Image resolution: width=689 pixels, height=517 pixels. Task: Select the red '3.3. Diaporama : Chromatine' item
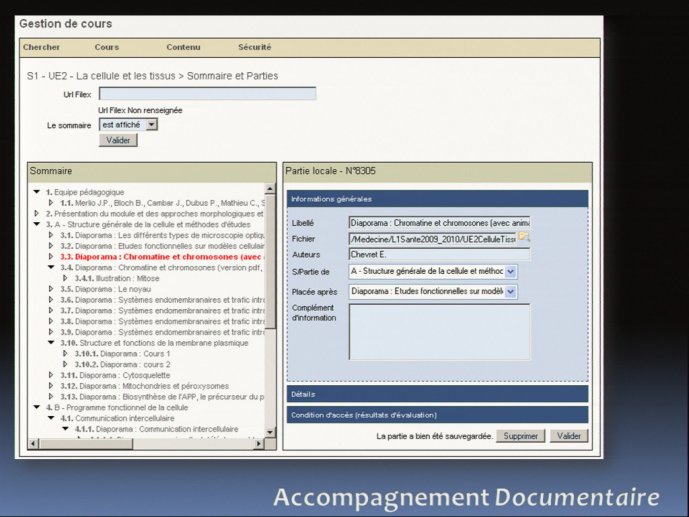163,257
